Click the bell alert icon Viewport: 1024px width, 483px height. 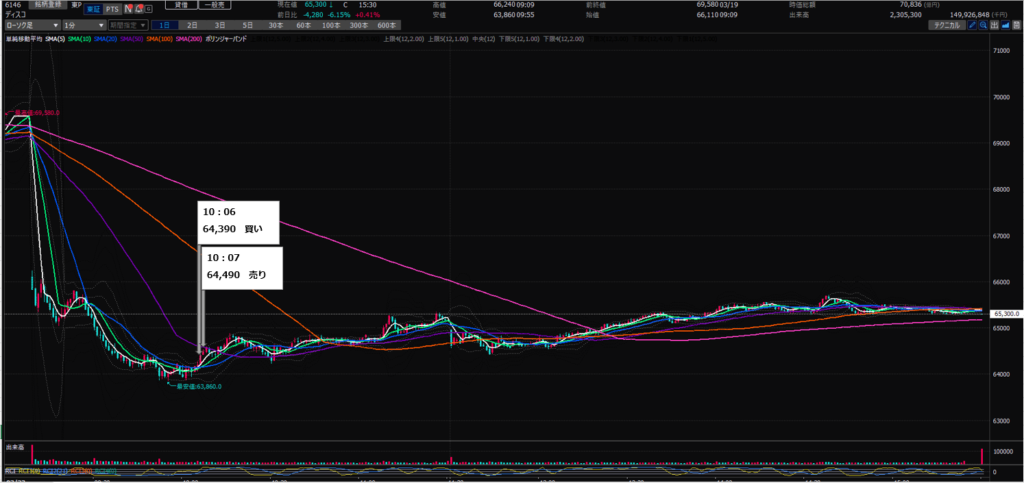(138, 9)
